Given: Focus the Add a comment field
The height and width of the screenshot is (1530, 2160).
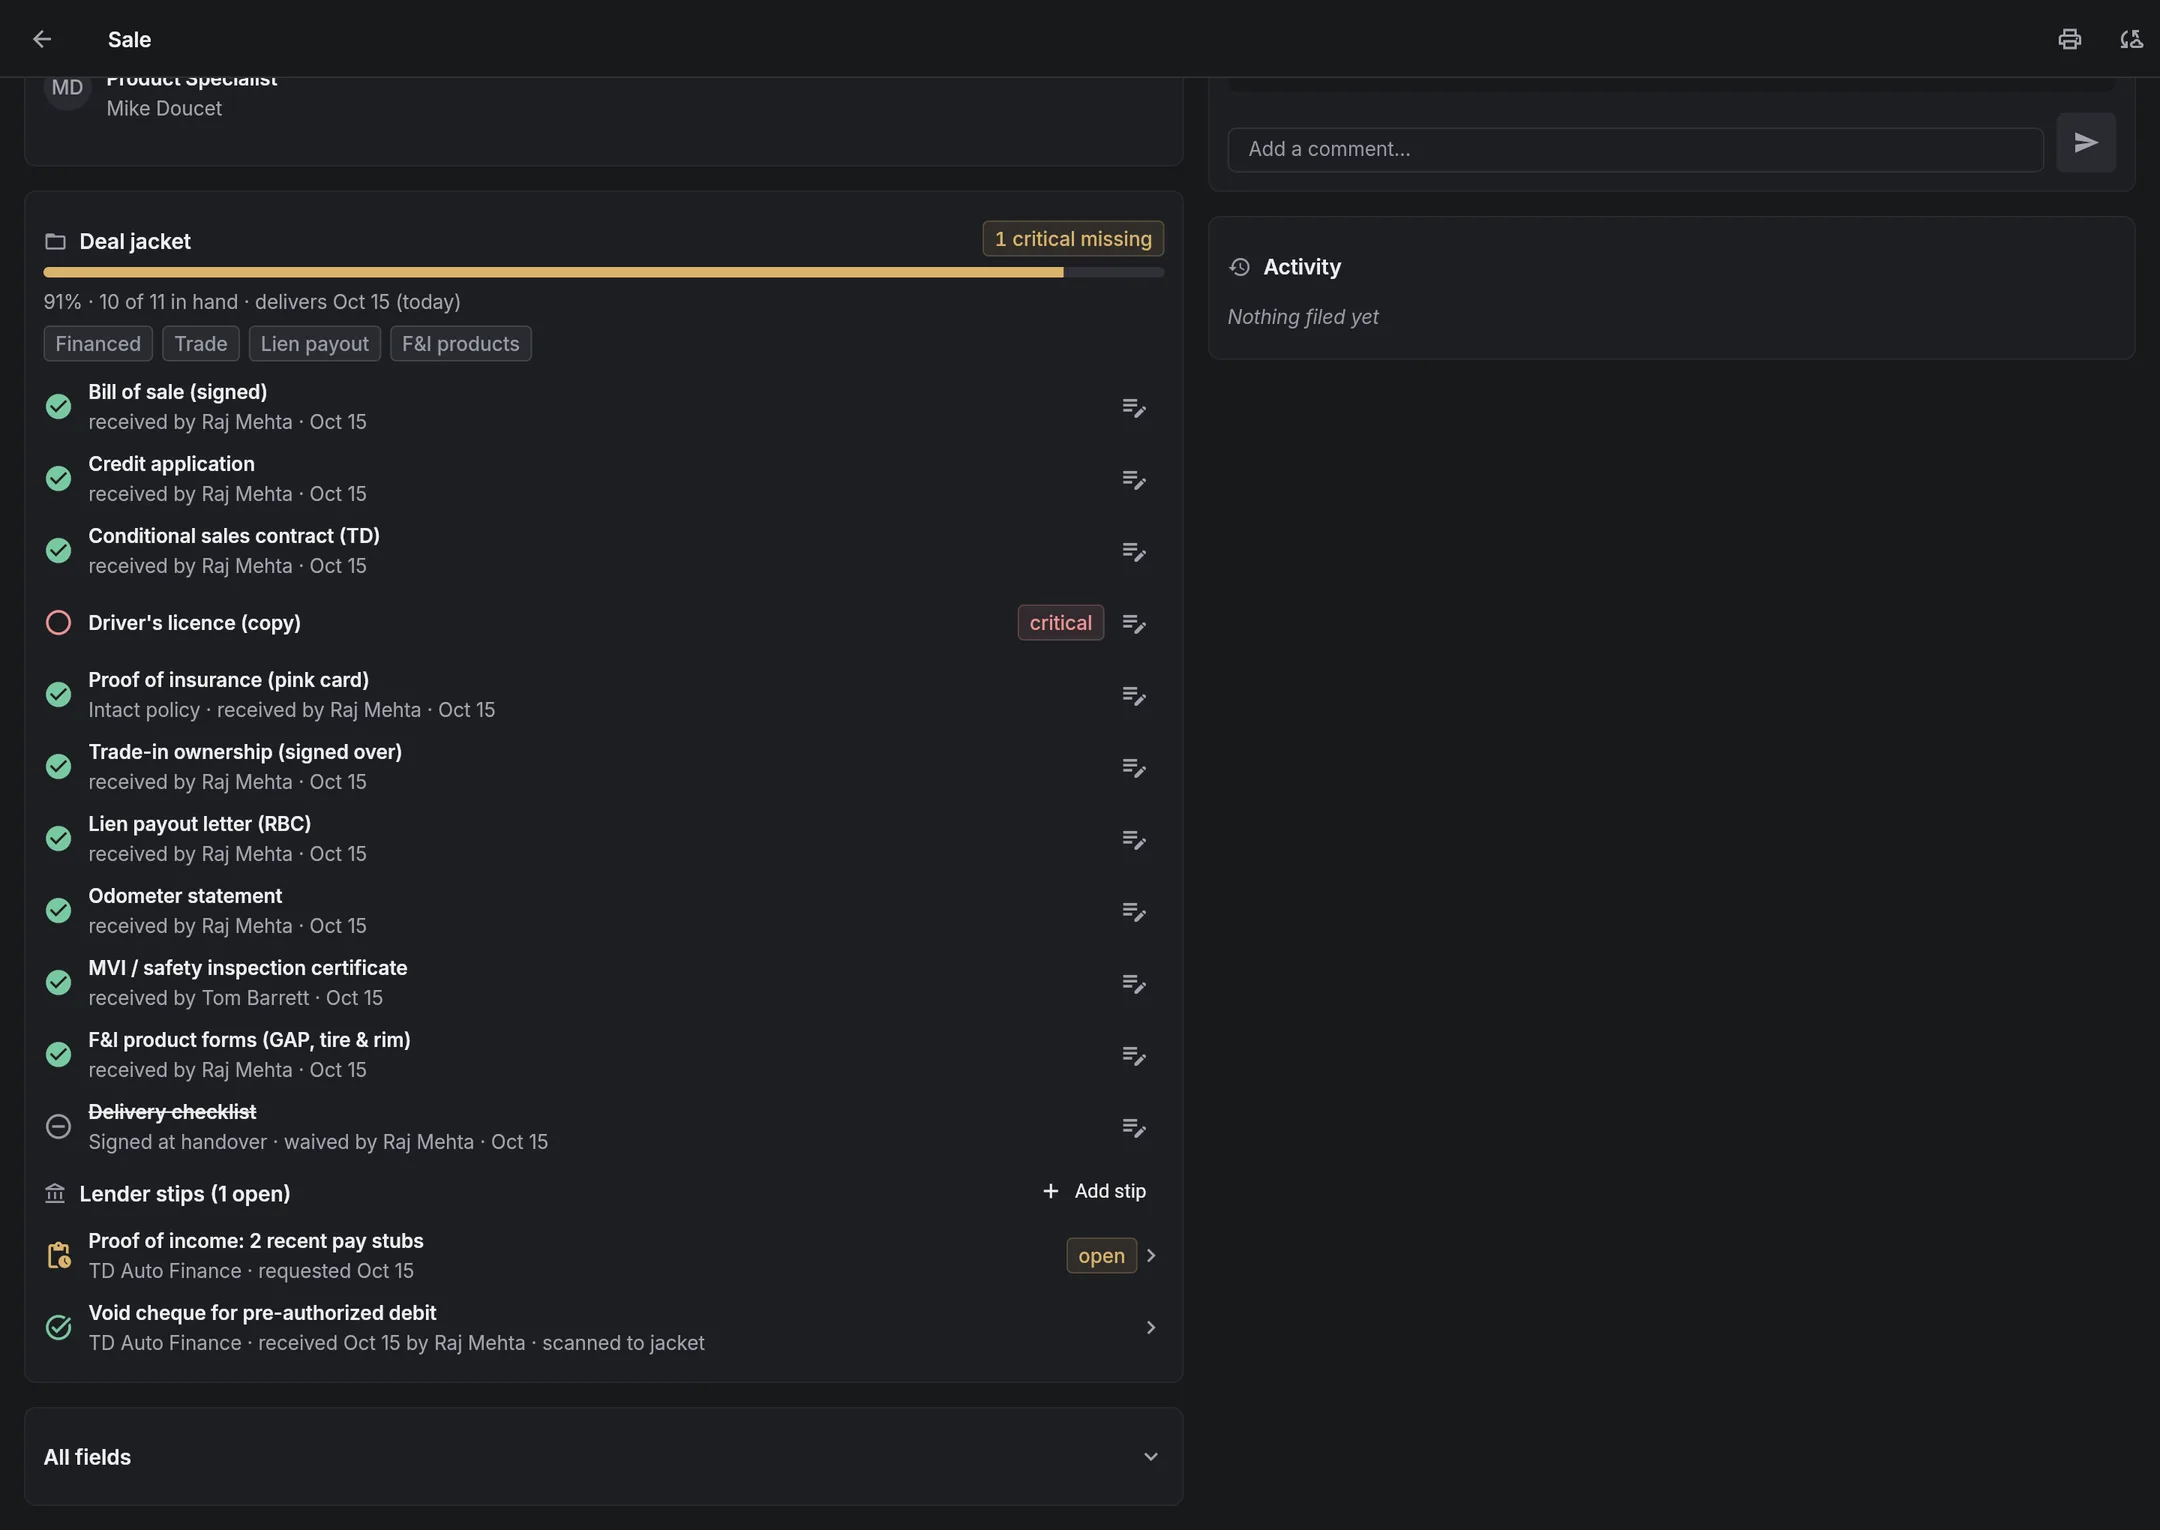Looking at the screenshot, I should point(1635,149).
